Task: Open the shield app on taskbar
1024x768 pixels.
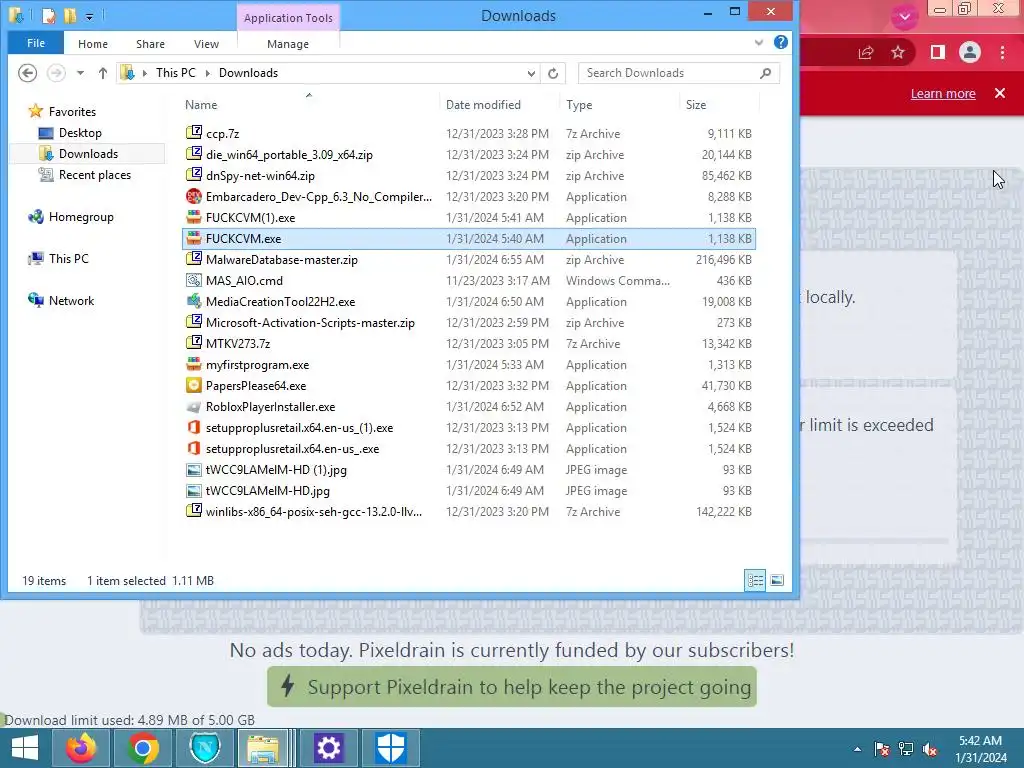Action: point(391,748)
